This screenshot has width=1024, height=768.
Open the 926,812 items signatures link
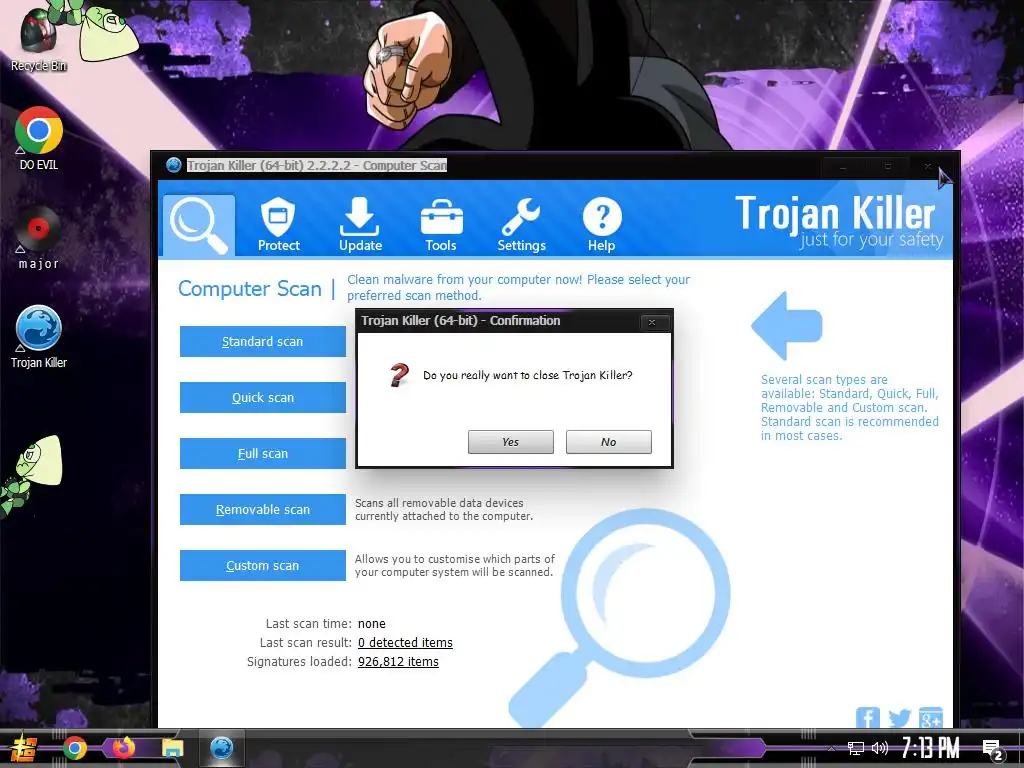click(398, 662)
